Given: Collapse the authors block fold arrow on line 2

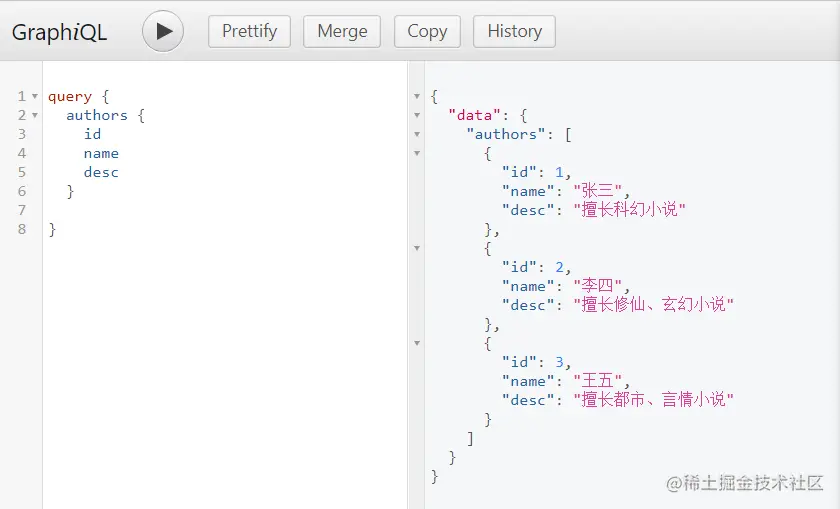Looking at the screenshot, I should [36, 116].
